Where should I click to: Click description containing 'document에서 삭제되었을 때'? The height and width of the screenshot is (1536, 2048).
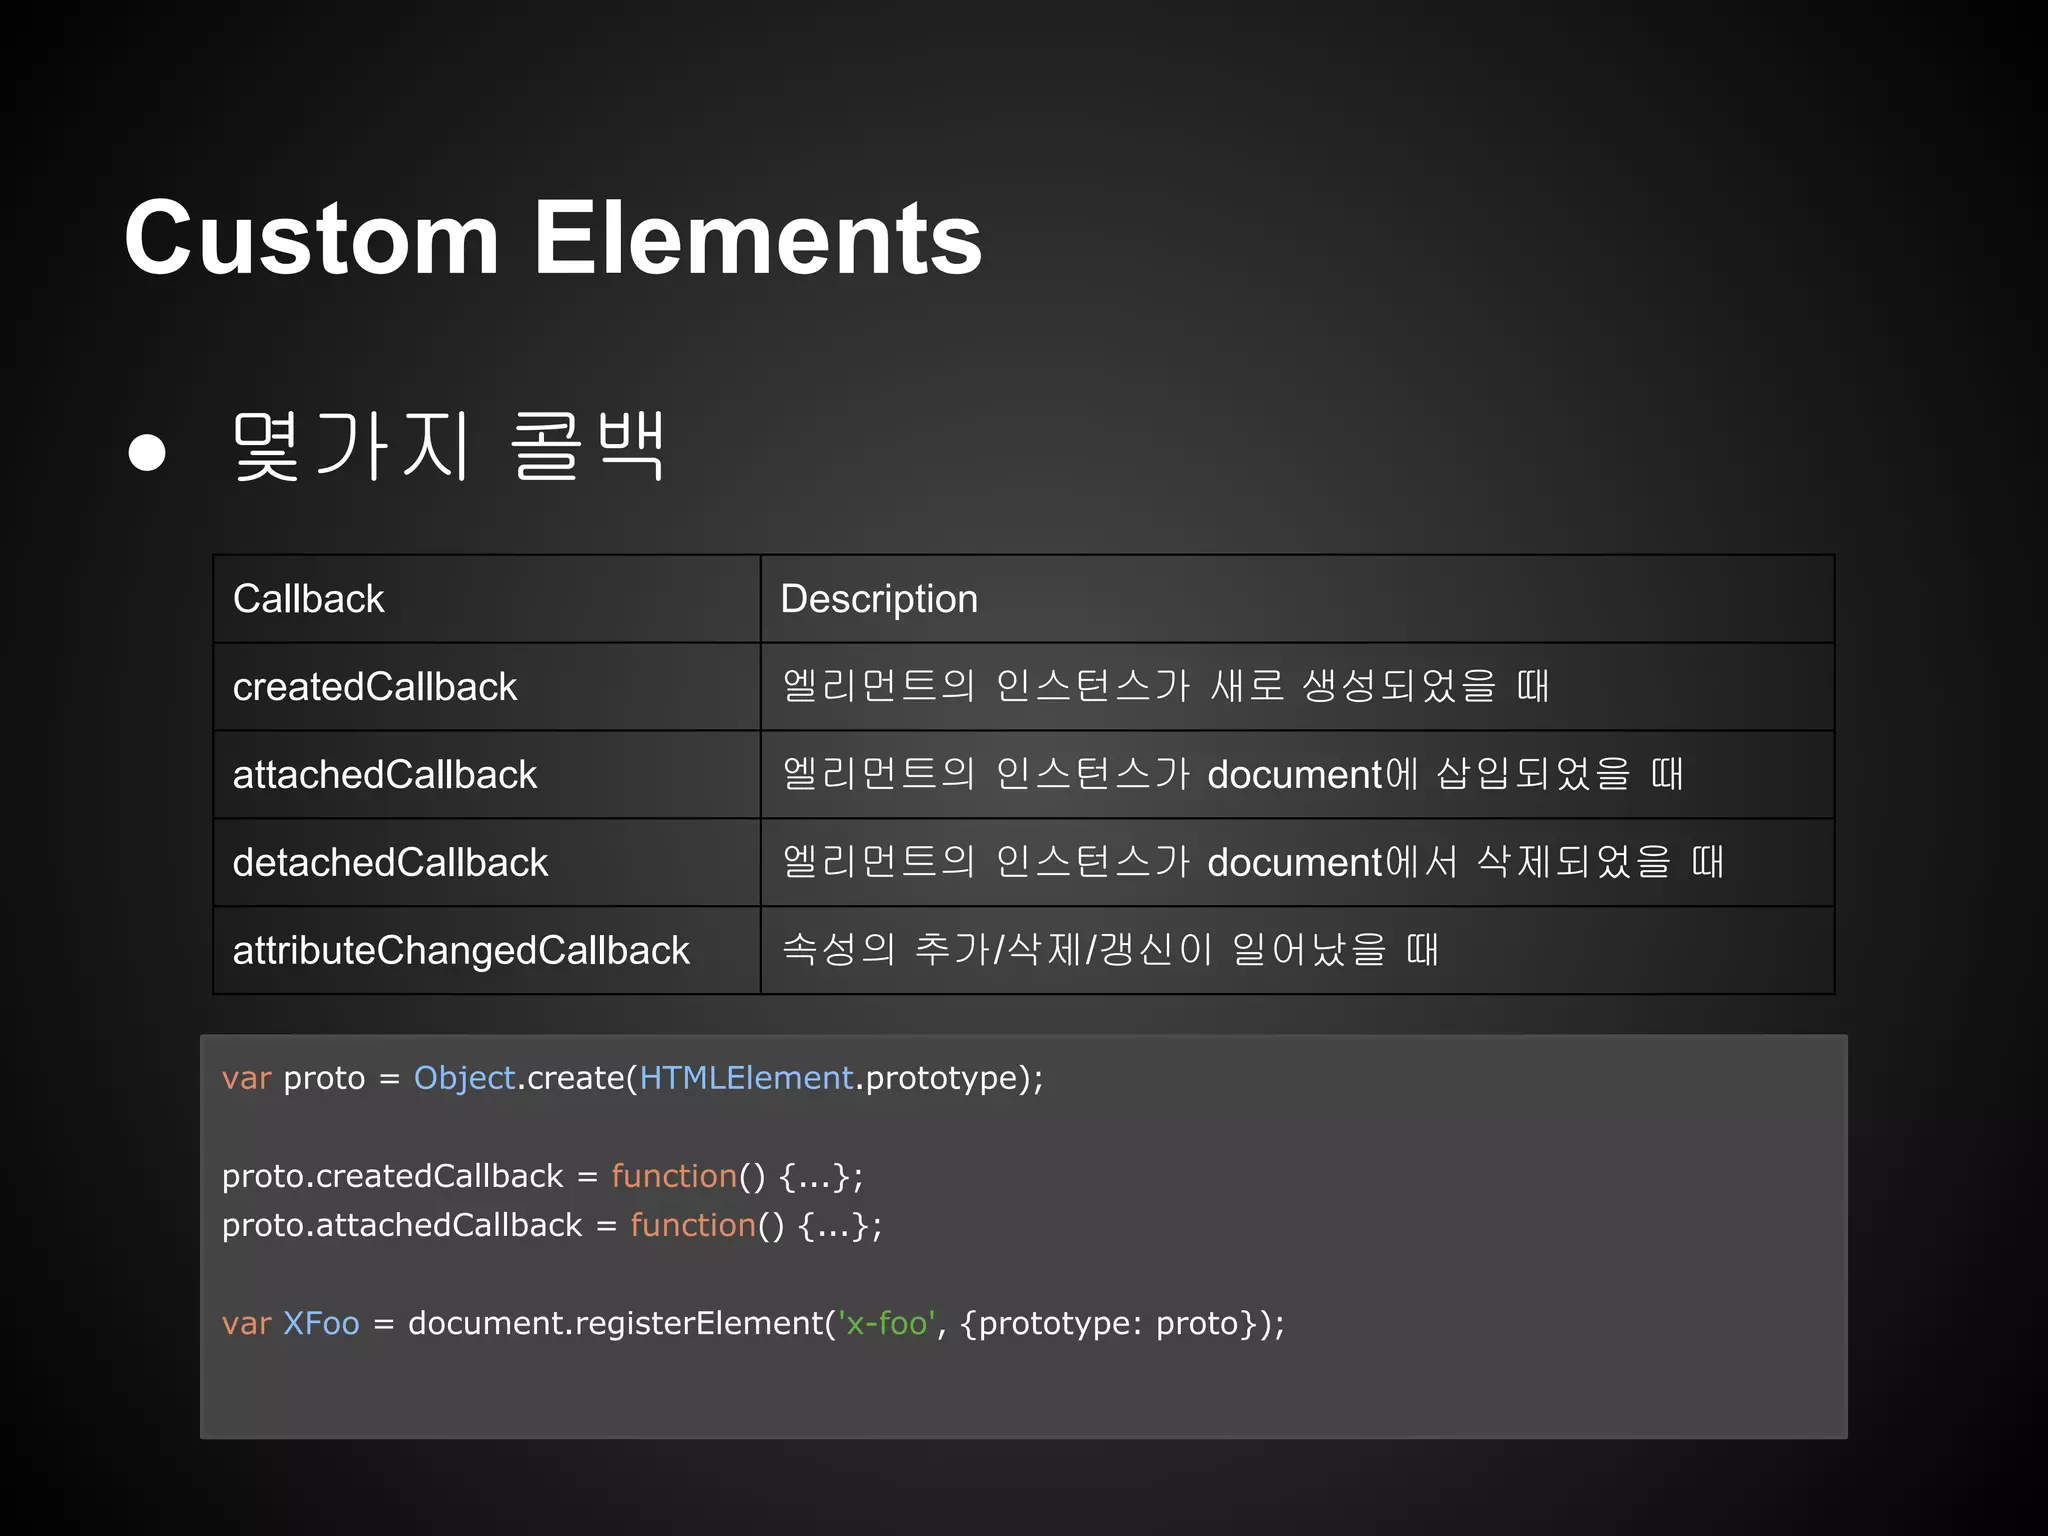pyautogui.click(x=1253, y=862)
